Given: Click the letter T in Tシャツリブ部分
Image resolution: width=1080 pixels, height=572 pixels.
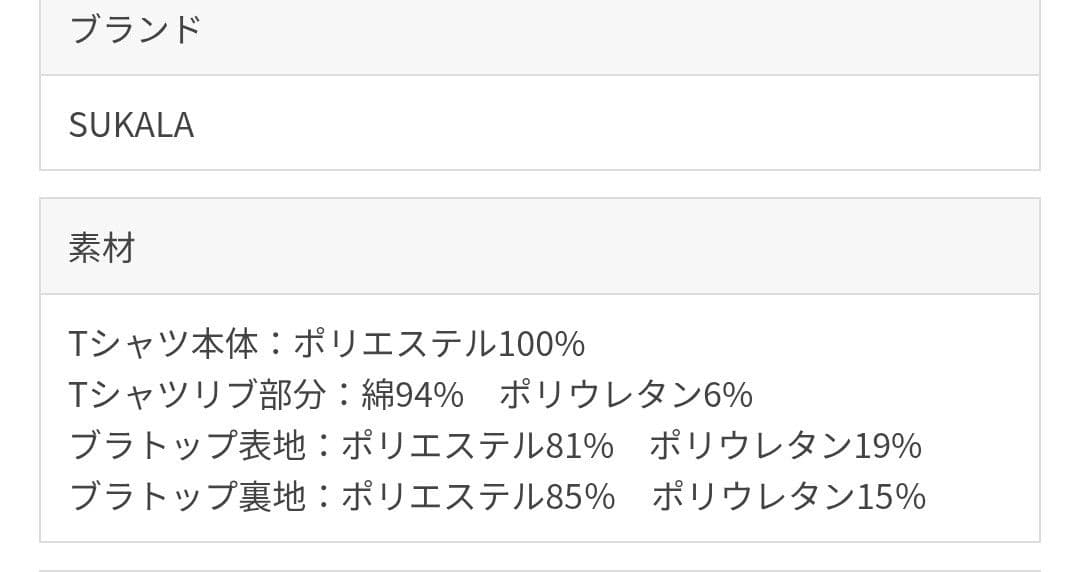Looking at the screenshot, I should coord(79,395).
